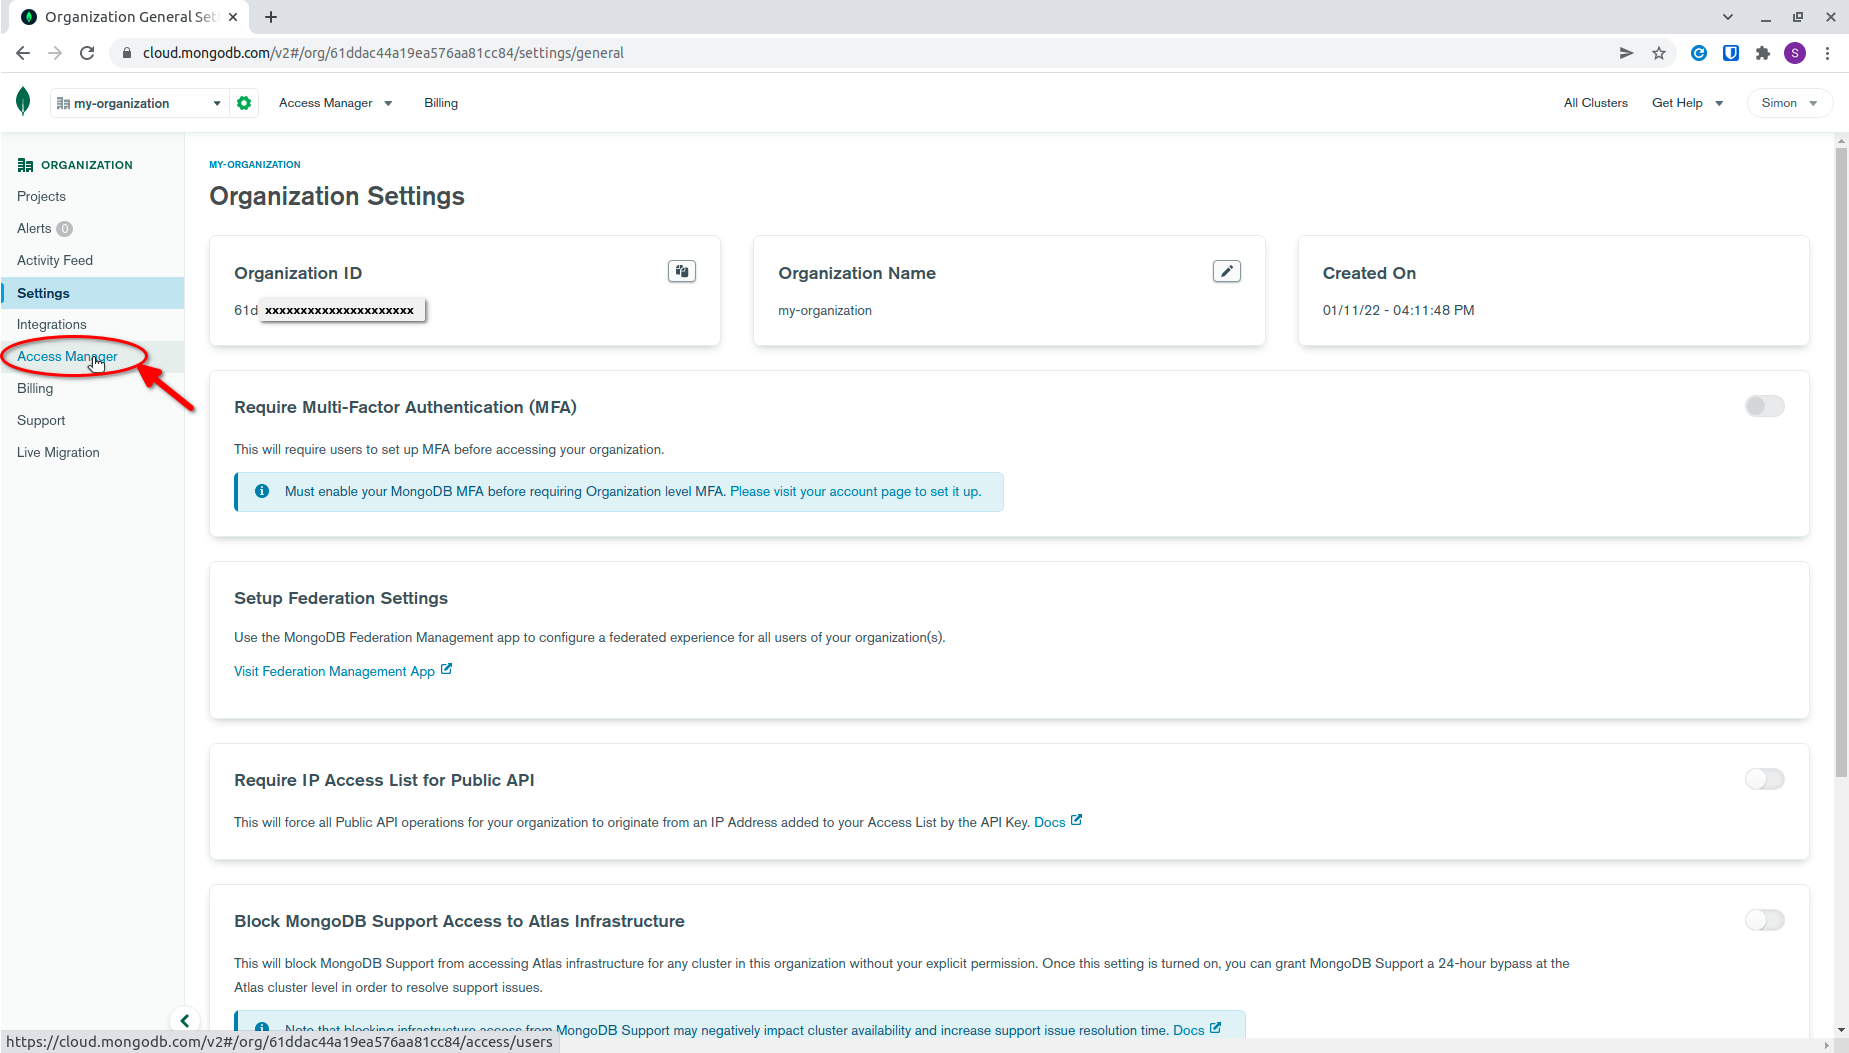The height and width of the screenshot is (1053, 1849).
Task: Open my-organization selector dropdown
Action: click(139, 103)
